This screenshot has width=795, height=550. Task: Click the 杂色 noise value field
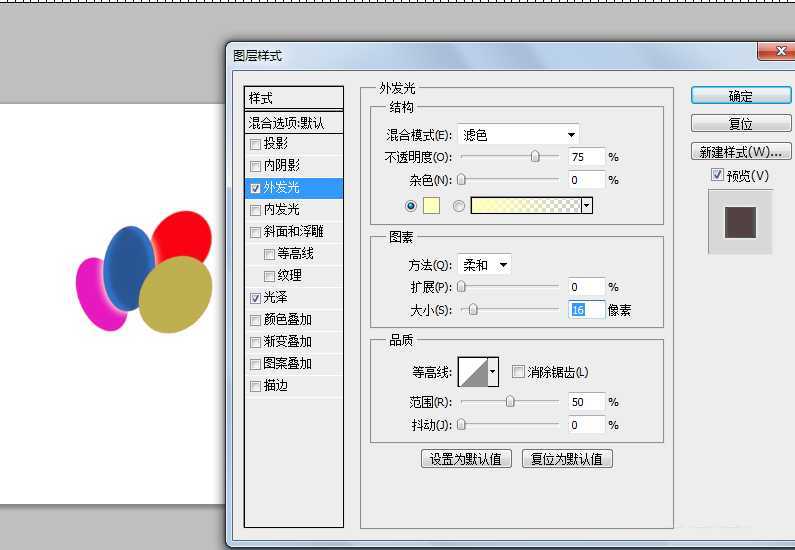tap(587, 180)
